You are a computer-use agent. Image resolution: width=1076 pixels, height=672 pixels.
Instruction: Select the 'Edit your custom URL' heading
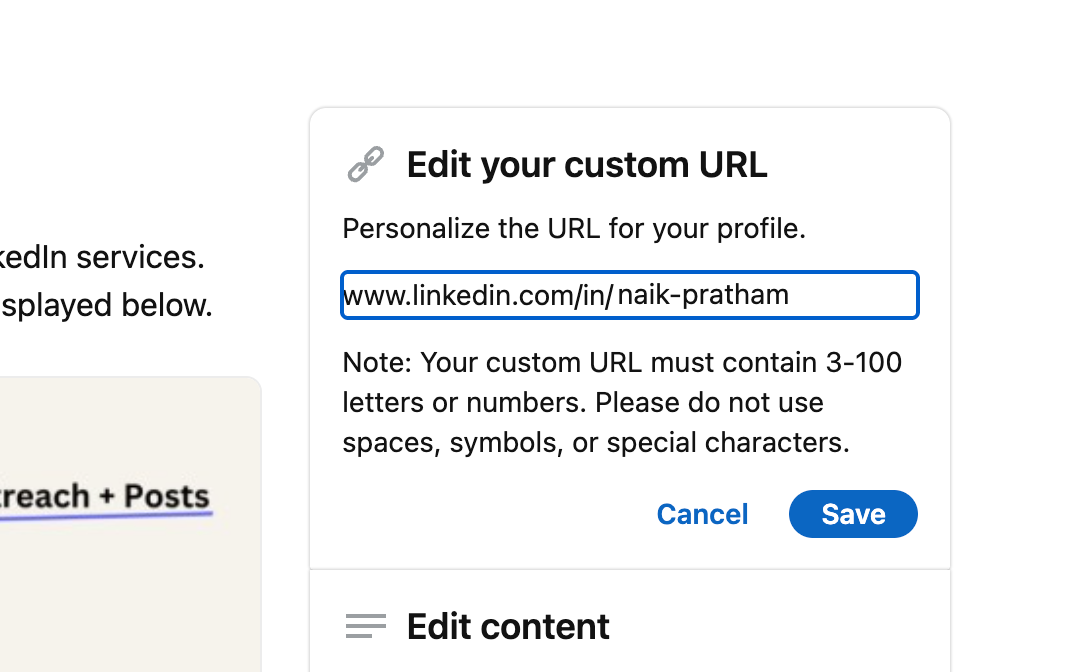coord(587,165)
